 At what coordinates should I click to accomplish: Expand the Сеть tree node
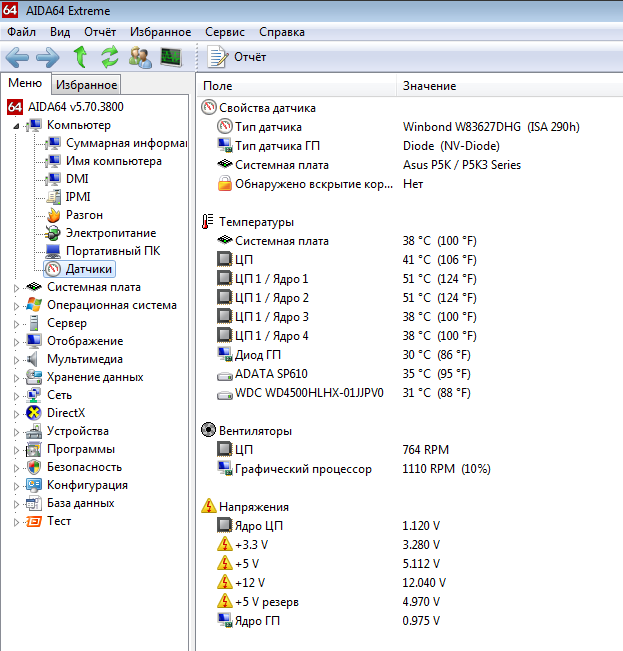(16, 395)
